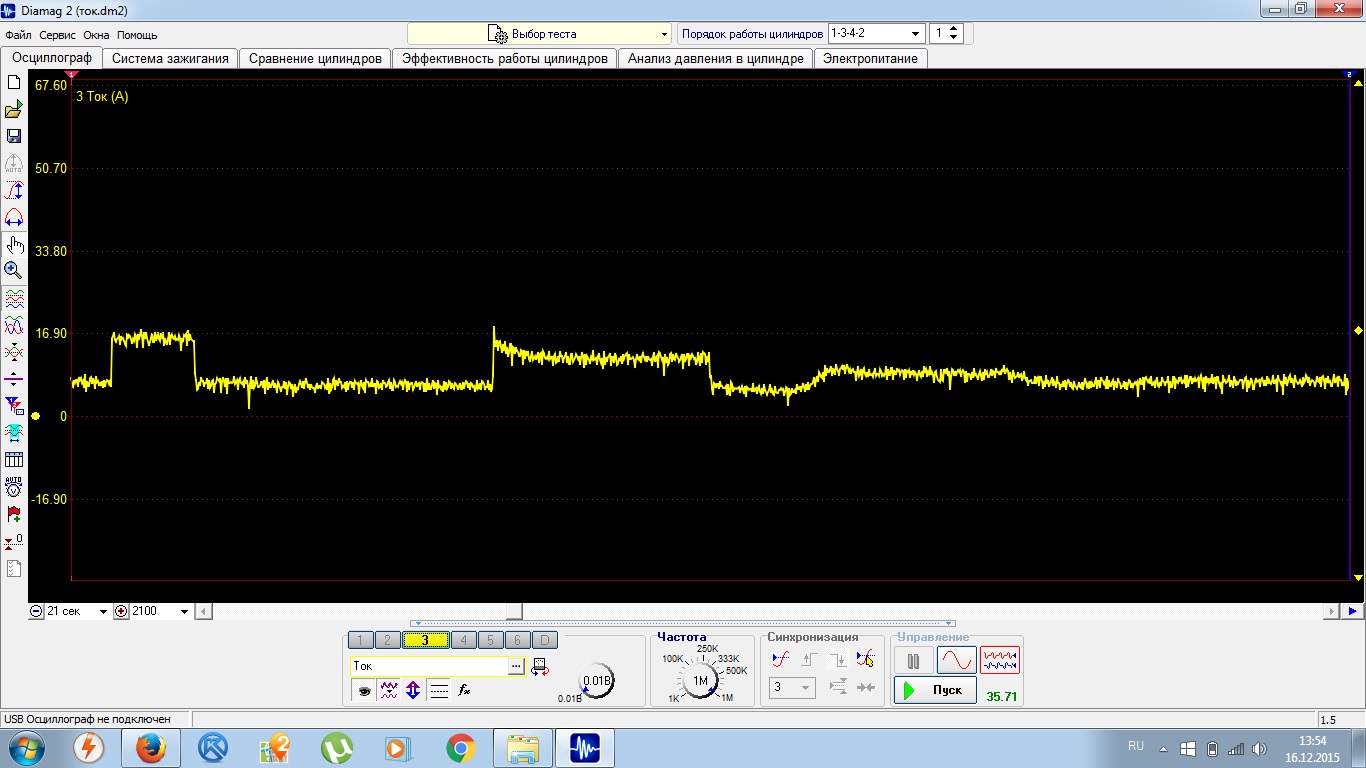Open Firefox from the Windows taskbar

150,748
